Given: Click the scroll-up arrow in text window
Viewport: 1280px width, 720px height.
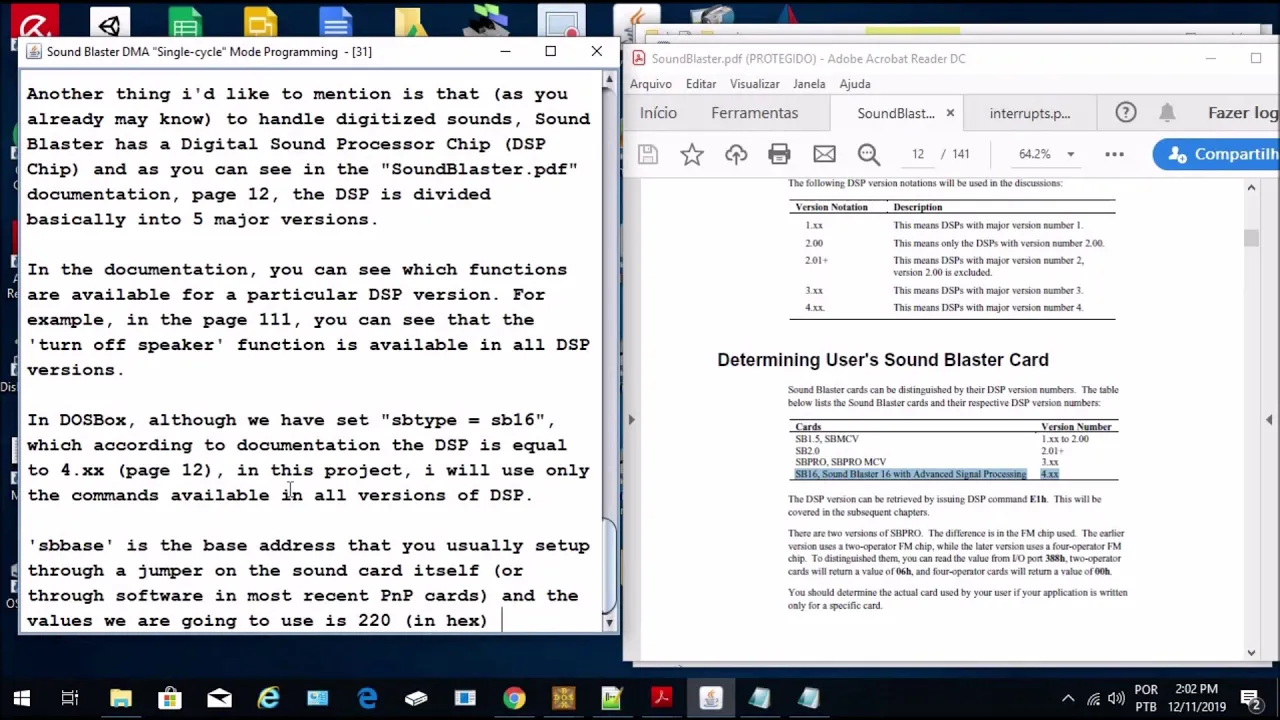Looking at the screenshot, I should [608, 80].
